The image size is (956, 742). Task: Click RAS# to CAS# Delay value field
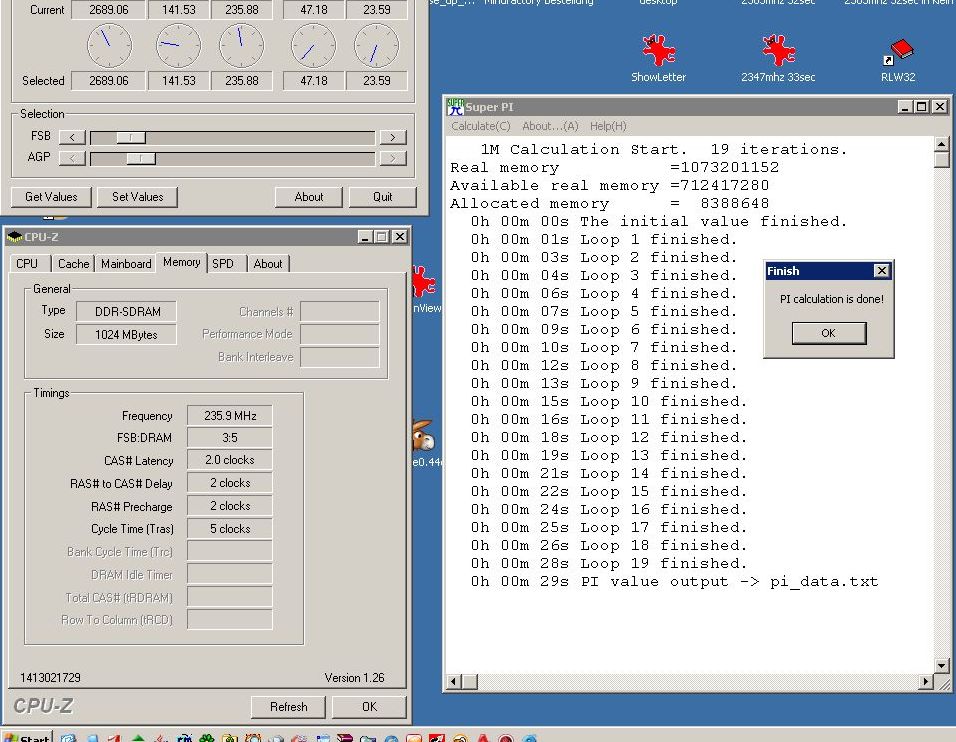[x=230, y=483]
